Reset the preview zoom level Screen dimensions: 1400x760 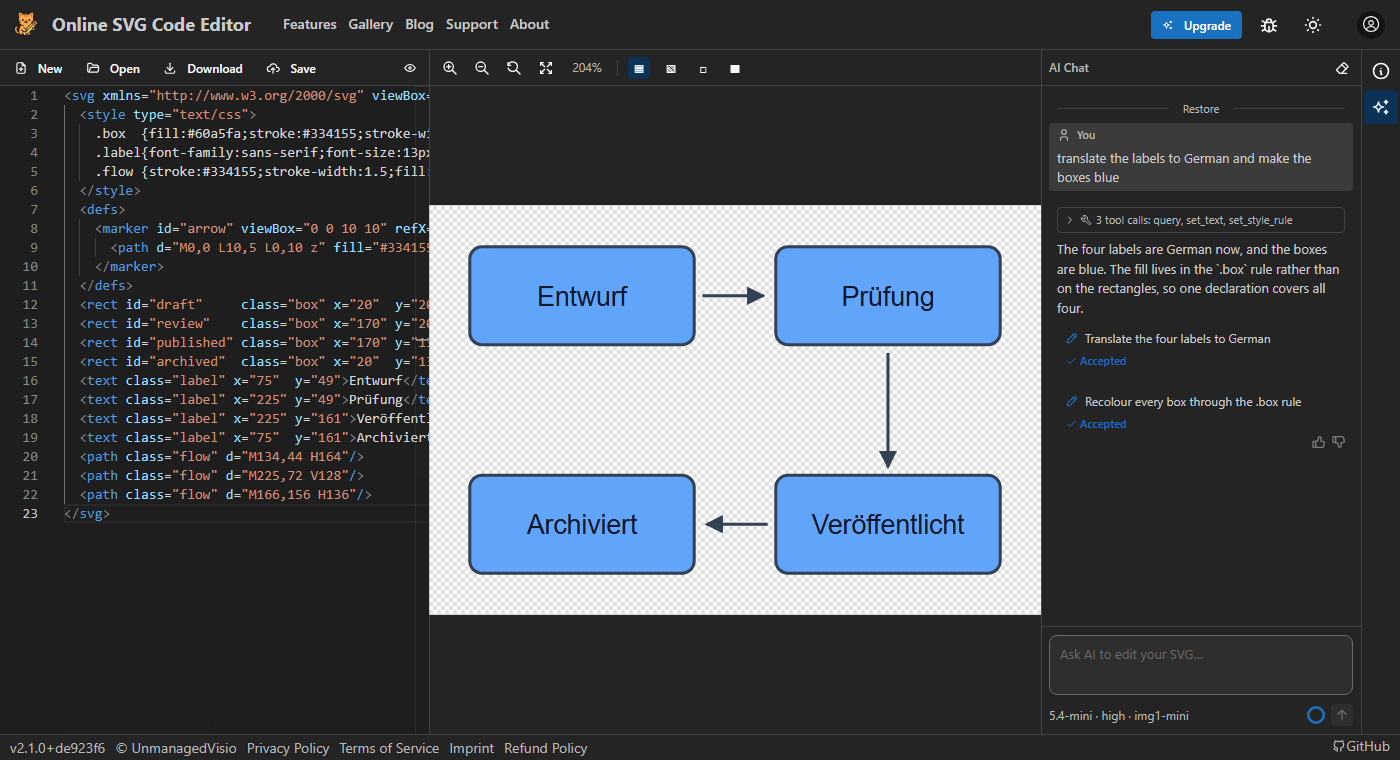[514, 68]
